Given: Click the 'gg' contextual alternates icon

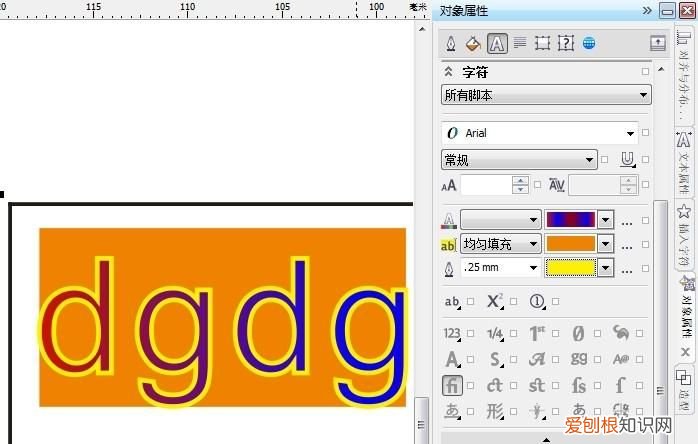Looking at the screenshot, I should point(579,359).
